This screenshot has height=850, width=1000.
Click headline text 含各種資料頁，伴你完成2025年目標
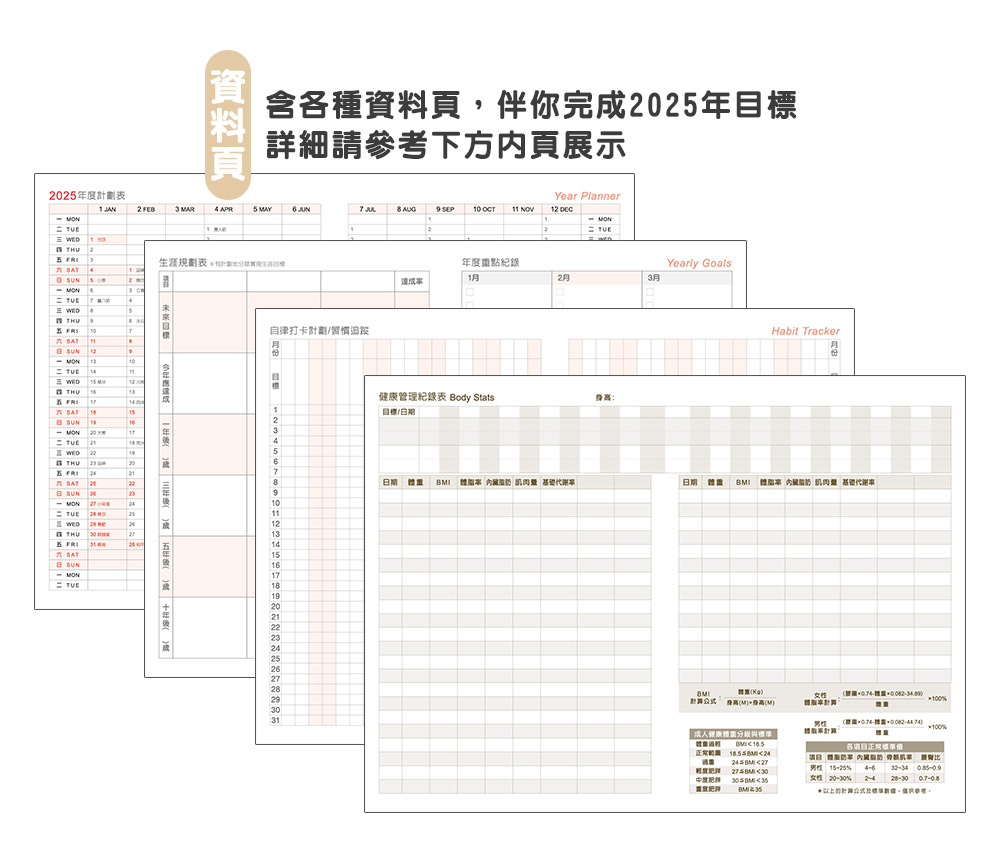(531, 105)
